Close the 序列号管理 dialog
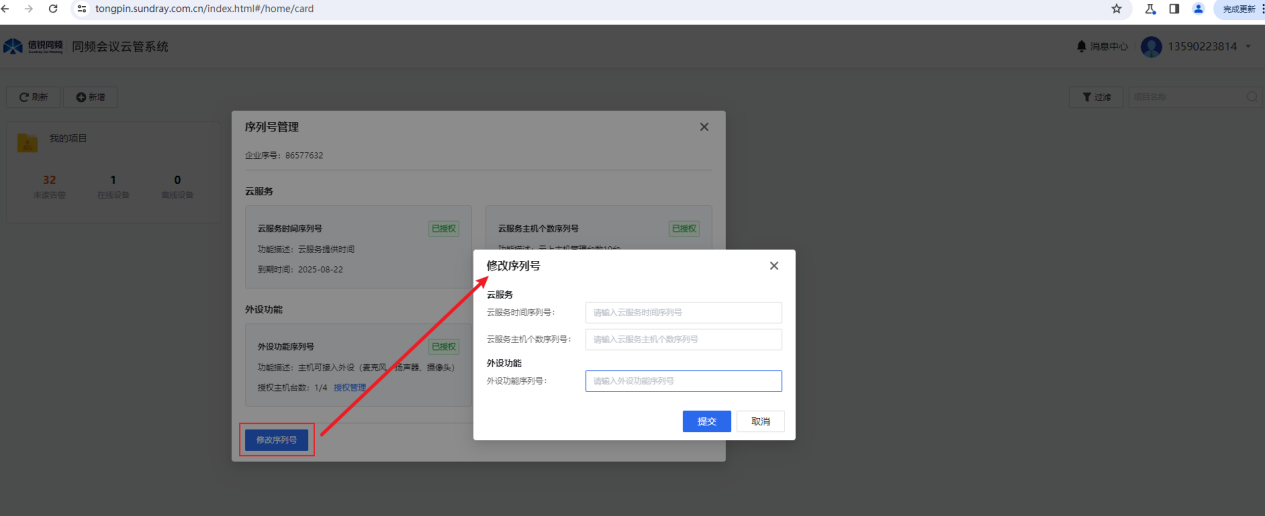The height and width of the screenshot is (516, 1265). coord(704,127)
